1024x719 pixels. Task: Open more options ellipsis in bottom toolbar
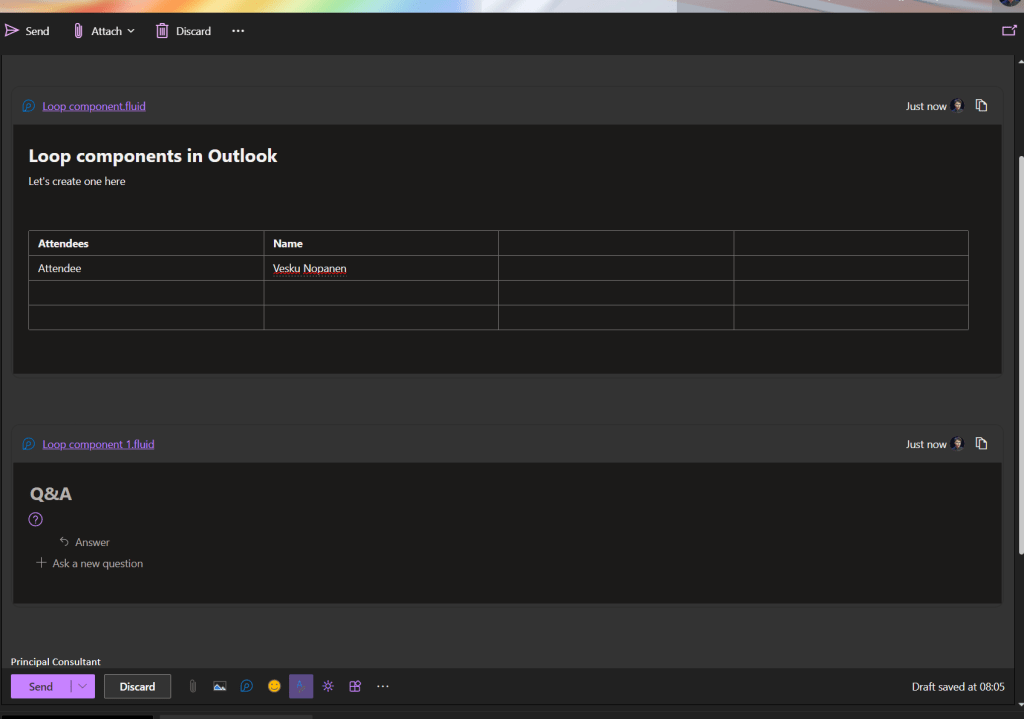coord(382,686)
